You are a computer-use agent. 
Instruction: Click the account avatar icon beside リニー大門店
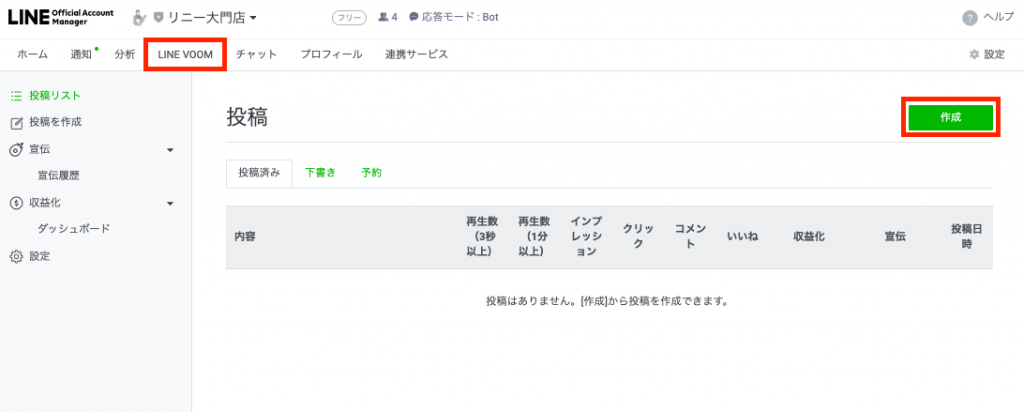pyautogui.click(x=139, y=18)
